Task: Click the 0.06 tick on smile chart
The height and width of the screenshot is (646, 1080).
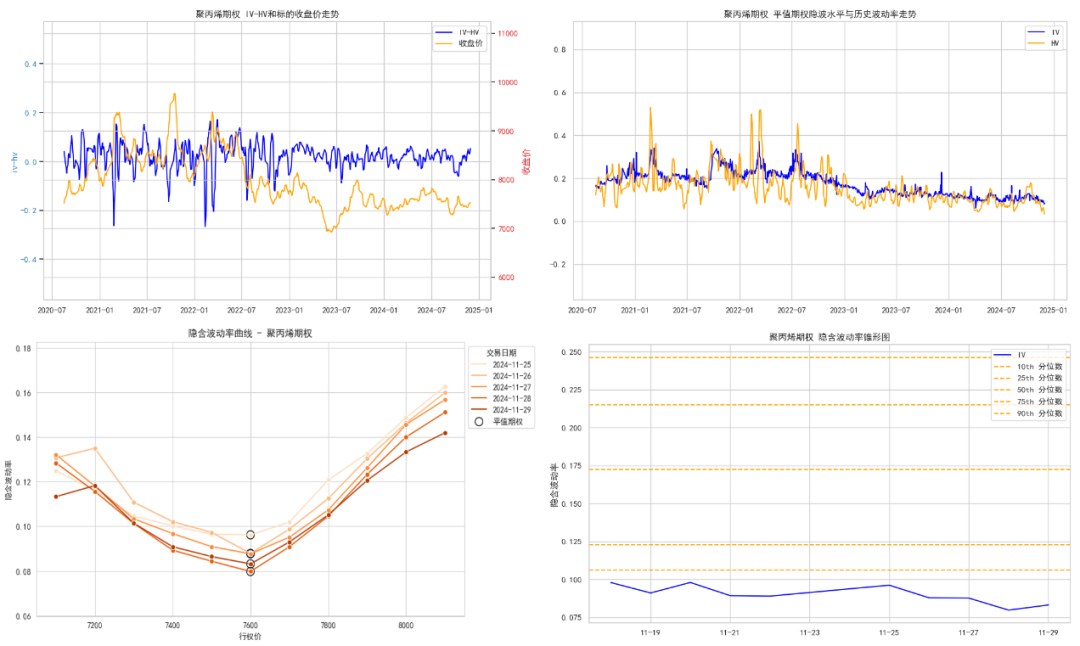Action: (23, 616)
